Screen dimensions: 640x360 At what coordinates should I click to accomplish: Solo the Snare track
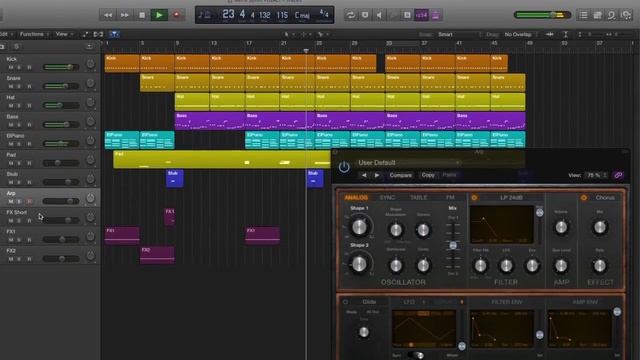point(19,87)
